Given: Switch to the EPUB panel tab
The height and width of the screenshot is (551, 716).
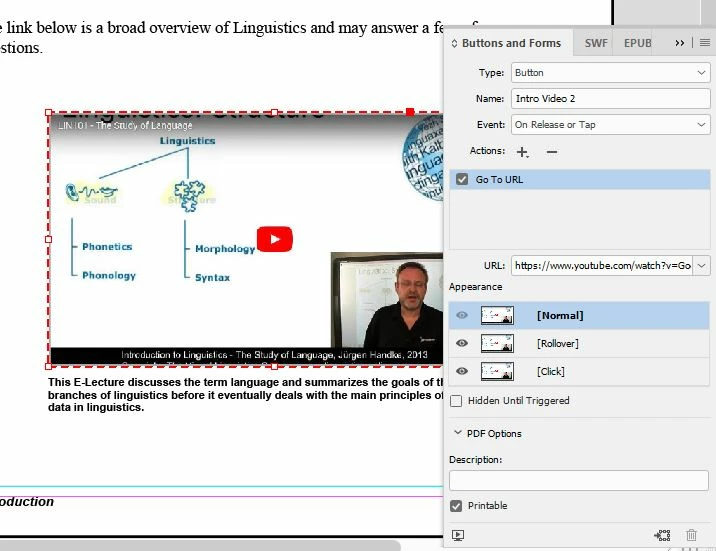Looking at the screenshot, I should [637, 43].
